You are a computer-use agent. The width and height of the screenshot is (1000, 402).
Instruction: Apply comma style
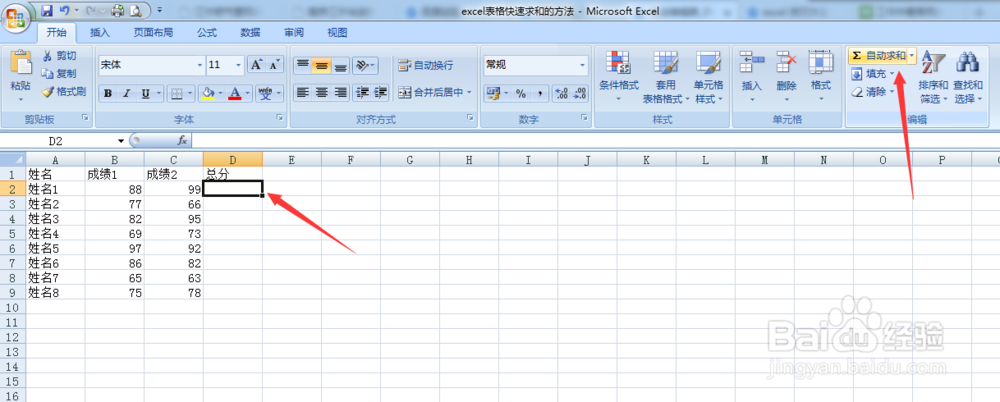(x=540, y=93)
